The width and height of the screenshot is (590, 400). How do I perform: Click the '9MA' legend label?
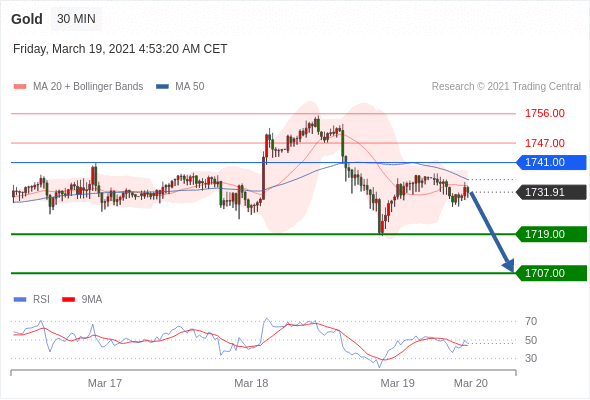pyautogui.click(x=92, y=300)
